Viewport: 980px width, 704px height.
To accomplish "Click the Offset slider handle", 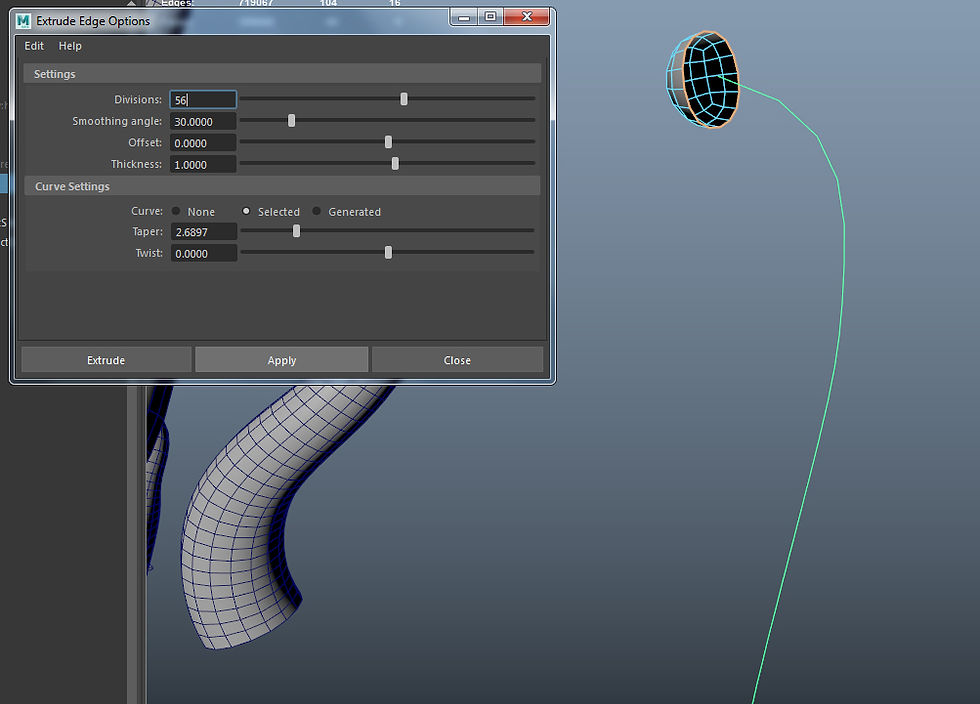I will point(388,142).
